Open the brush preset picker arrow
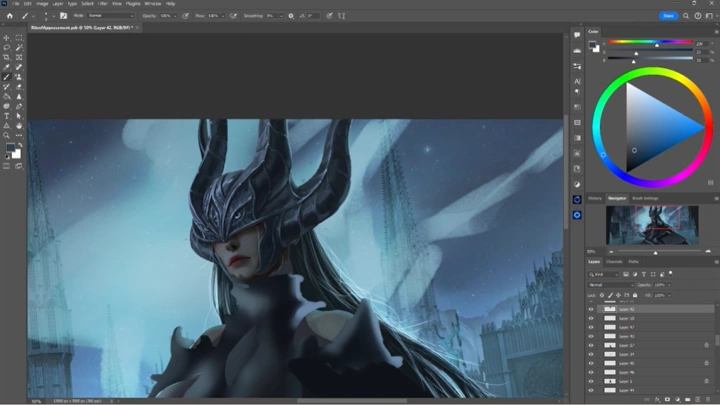Screen dimensions: 720x405 coord(53,16)
